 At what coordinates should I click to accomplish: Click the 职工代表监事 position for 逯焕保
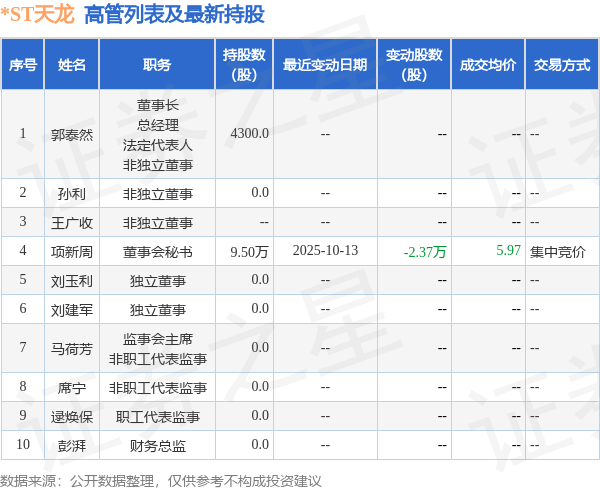pyautogui.click(x=158, y=417)
